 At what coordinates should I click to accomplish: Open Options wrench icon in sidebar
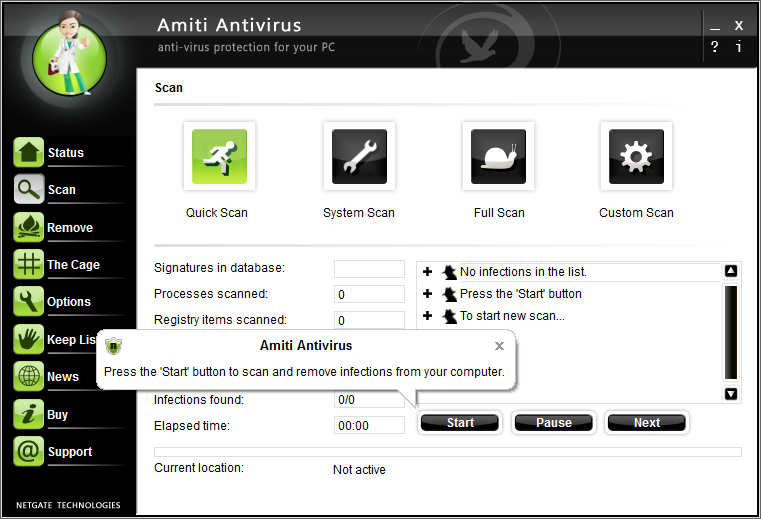tap(28, 302)
